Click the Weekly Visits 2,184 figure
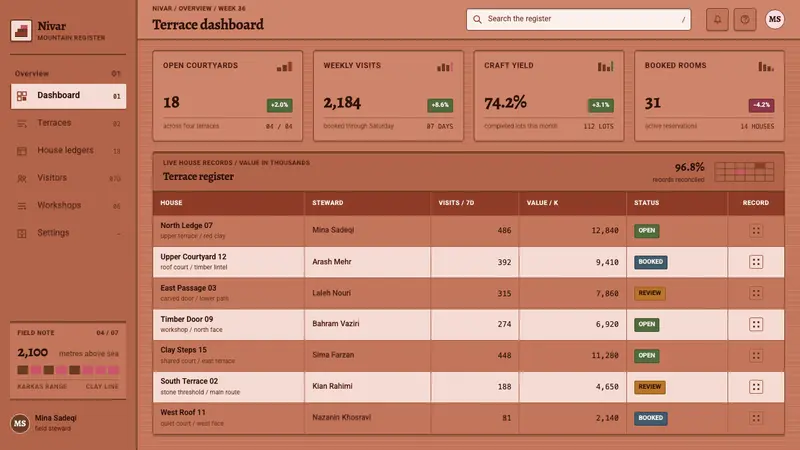The height and width of the screenshot is (450, 800). [x=342, y=103]
